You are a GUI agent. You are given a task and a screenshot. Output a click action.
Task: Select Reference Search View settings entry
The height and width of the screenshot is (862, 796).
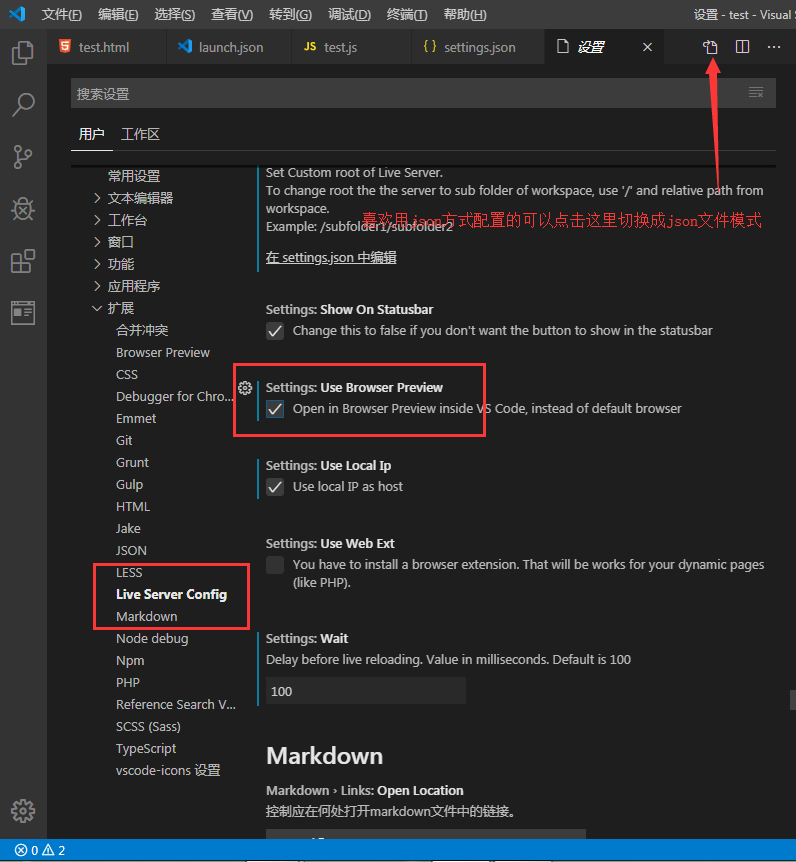[x=176, y=704]
